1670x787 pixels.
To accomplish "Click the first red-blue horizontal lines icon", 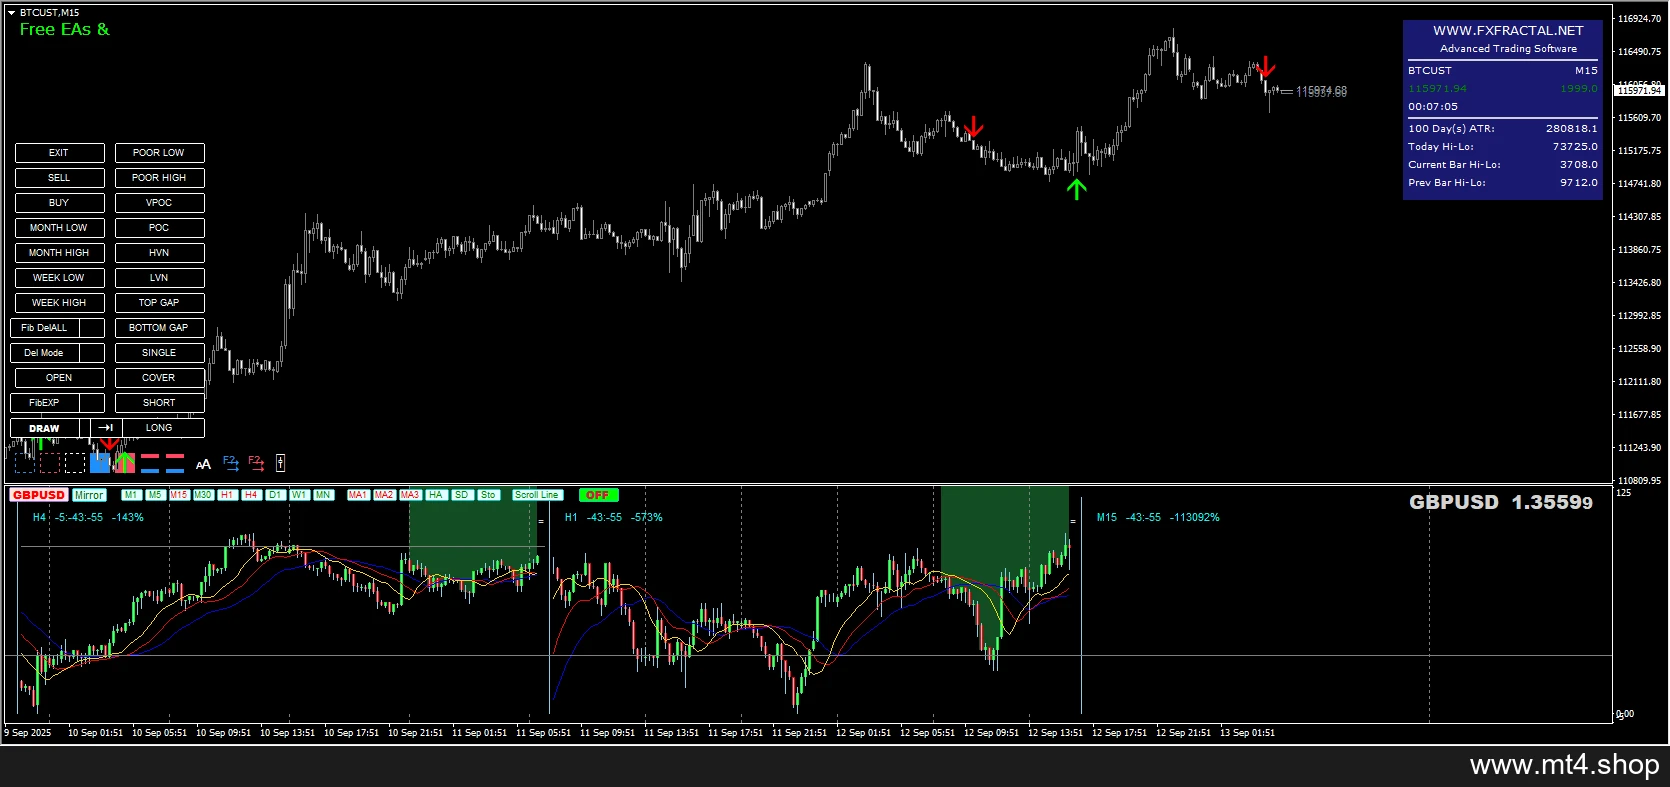I will 150,463.
